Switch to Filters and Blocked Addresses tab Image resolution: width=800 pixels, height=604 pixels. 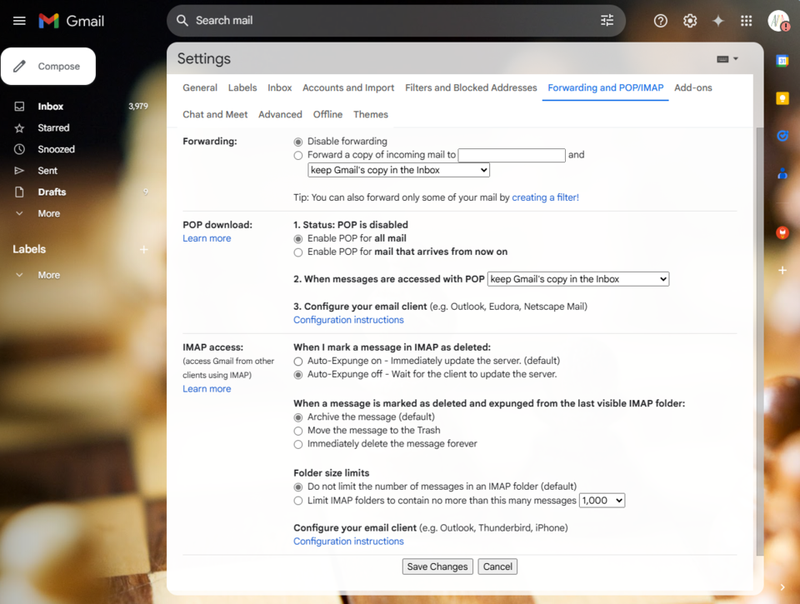point(471,88)
